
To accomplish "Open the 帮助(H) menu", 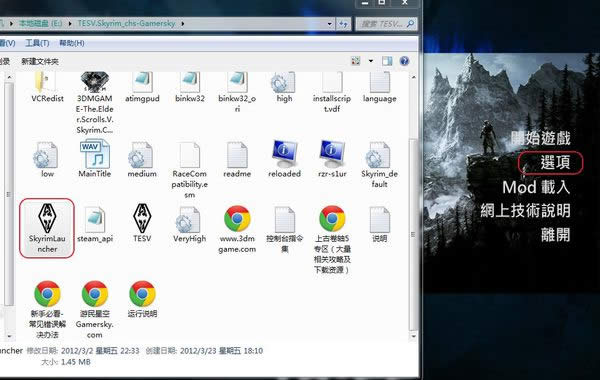I will [72, 43].
